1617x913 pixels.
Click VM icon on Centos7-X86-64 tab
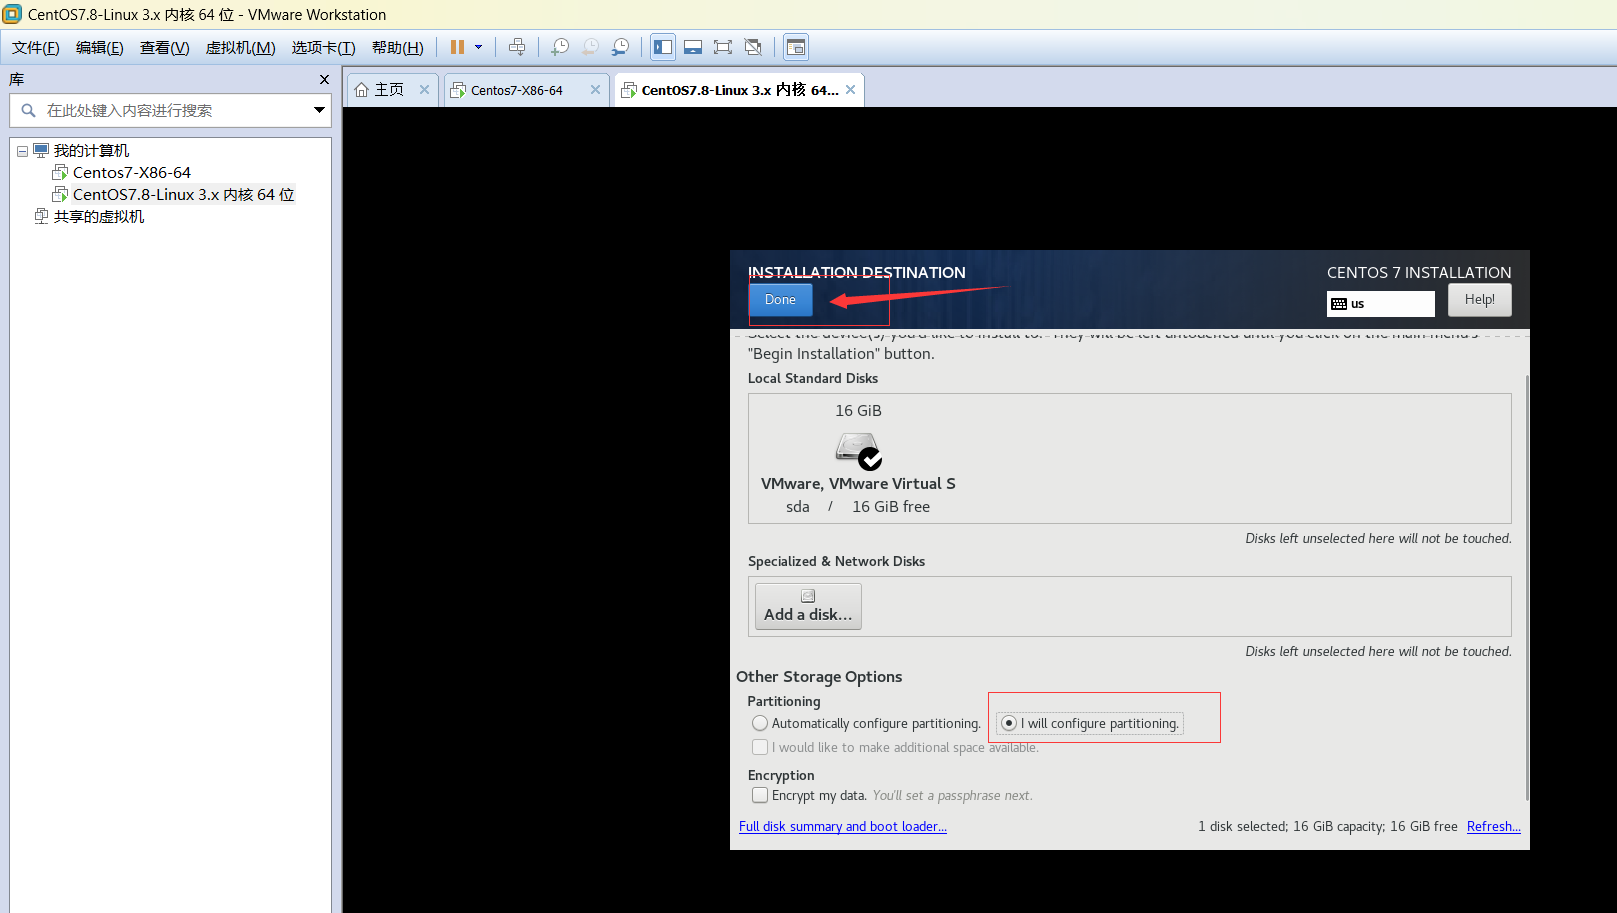pos(458,90)
